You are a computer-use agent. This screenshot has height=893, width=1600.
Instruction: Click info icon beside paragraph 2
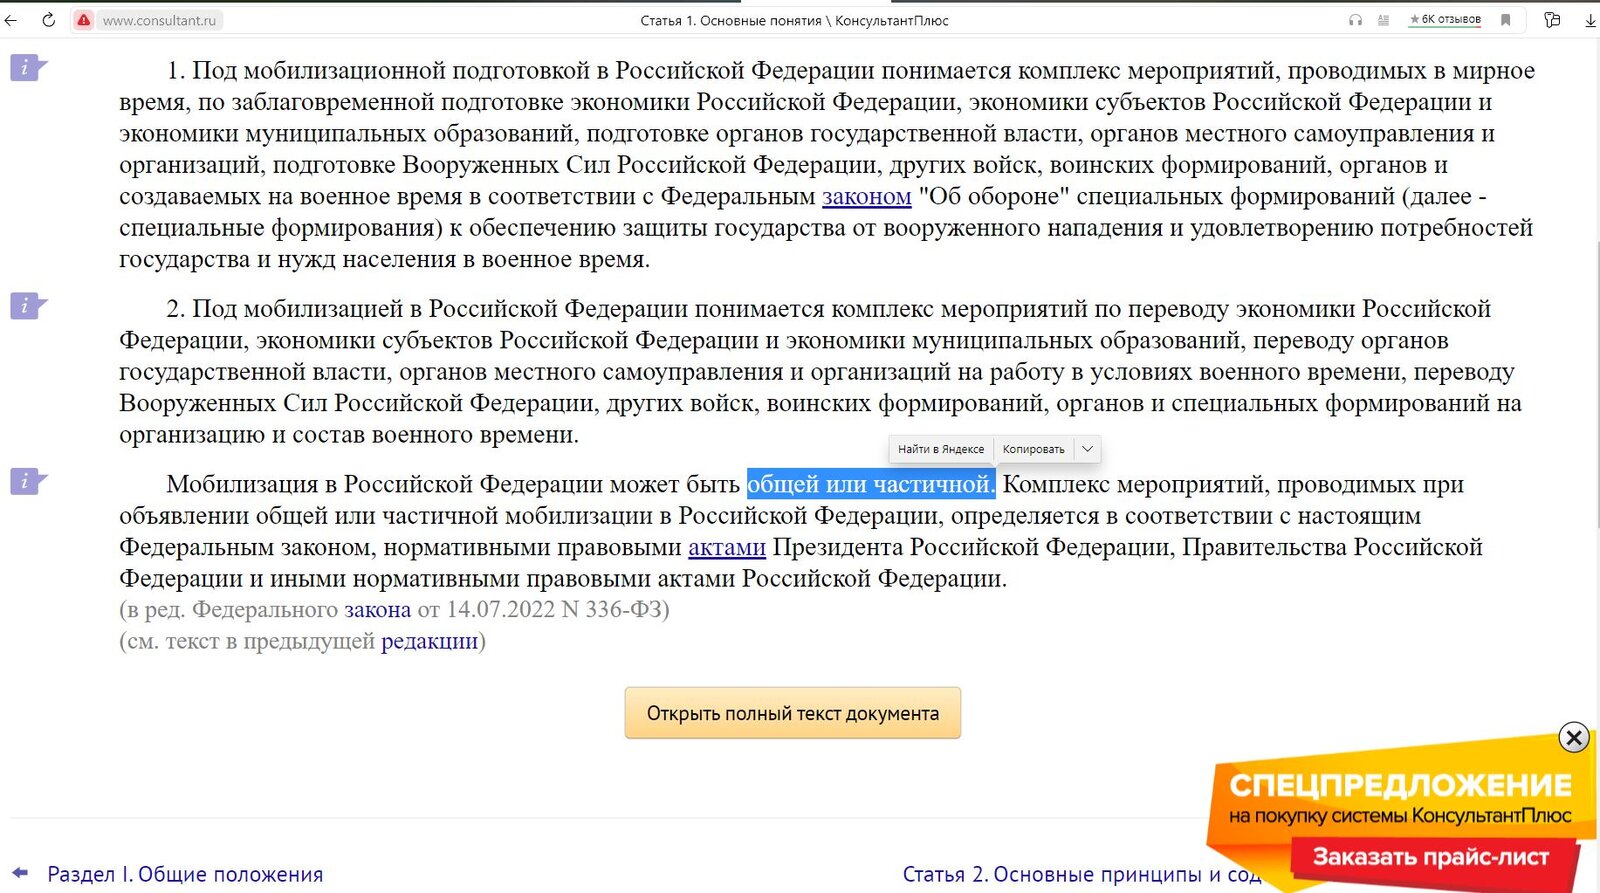26,306
